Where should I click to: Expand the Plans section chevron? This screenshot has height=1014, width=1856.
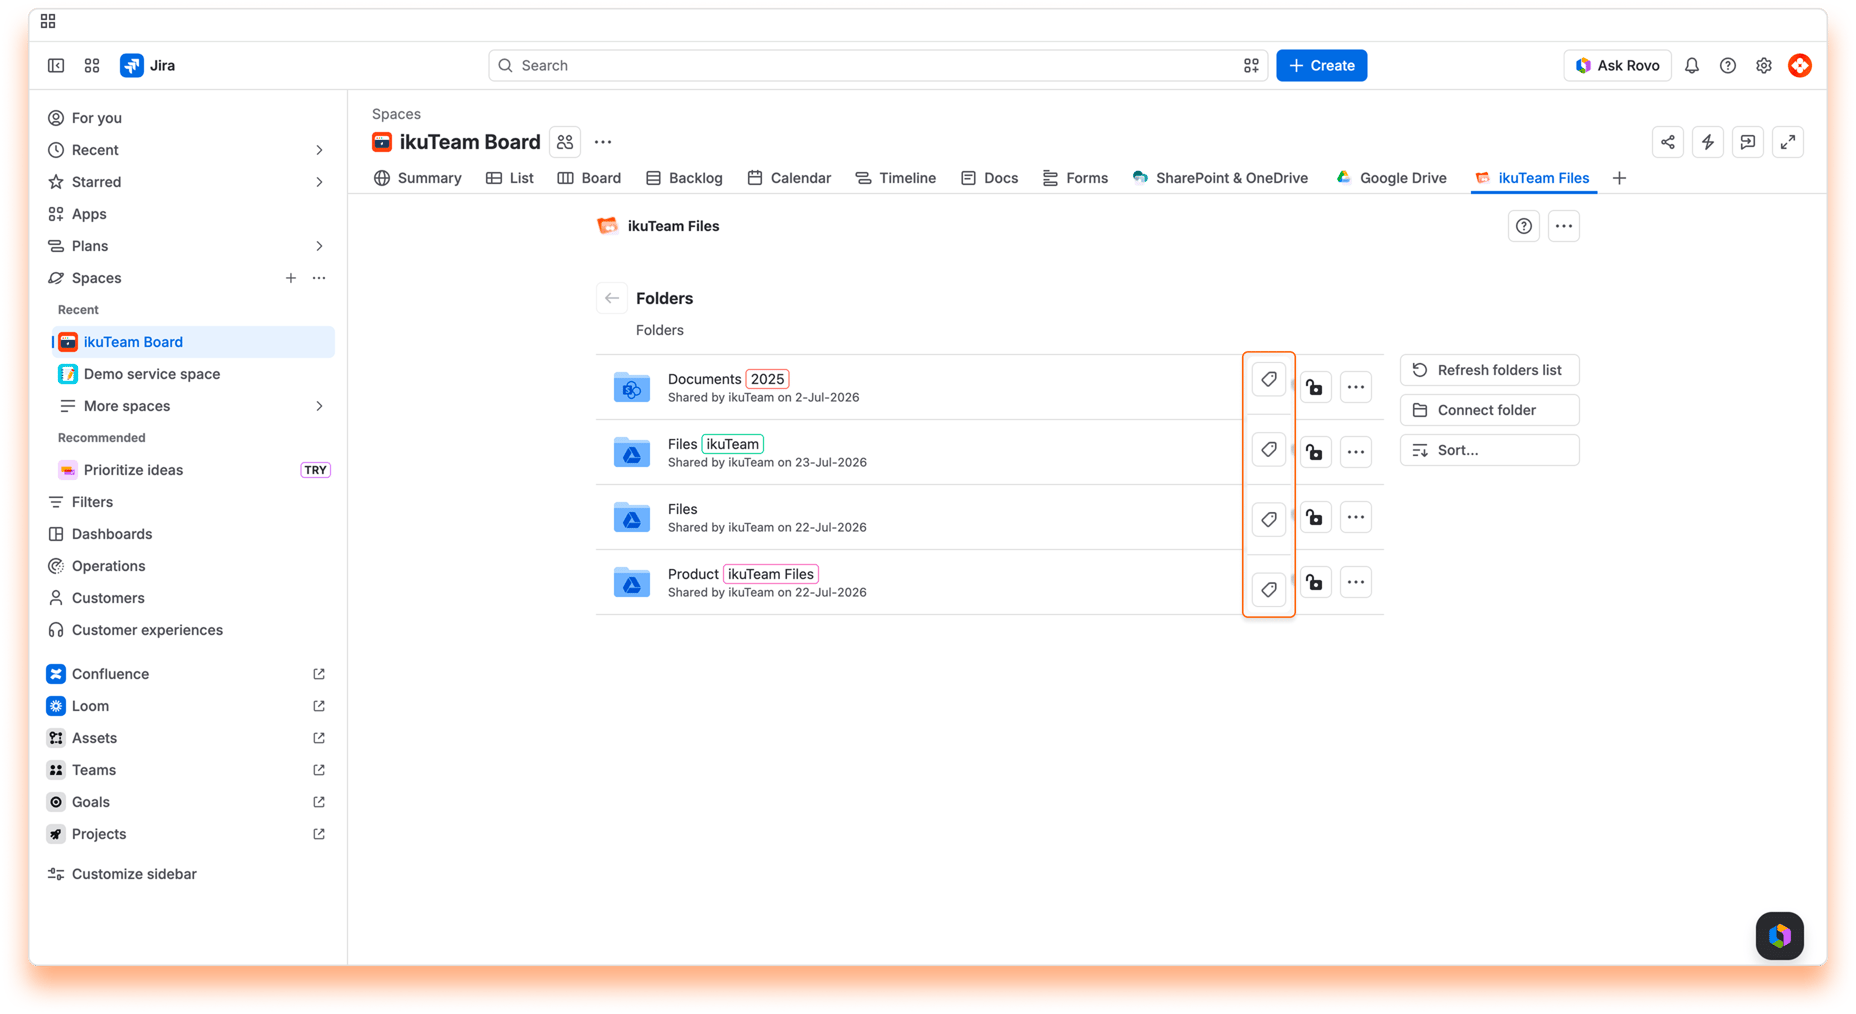click(319, 246)
